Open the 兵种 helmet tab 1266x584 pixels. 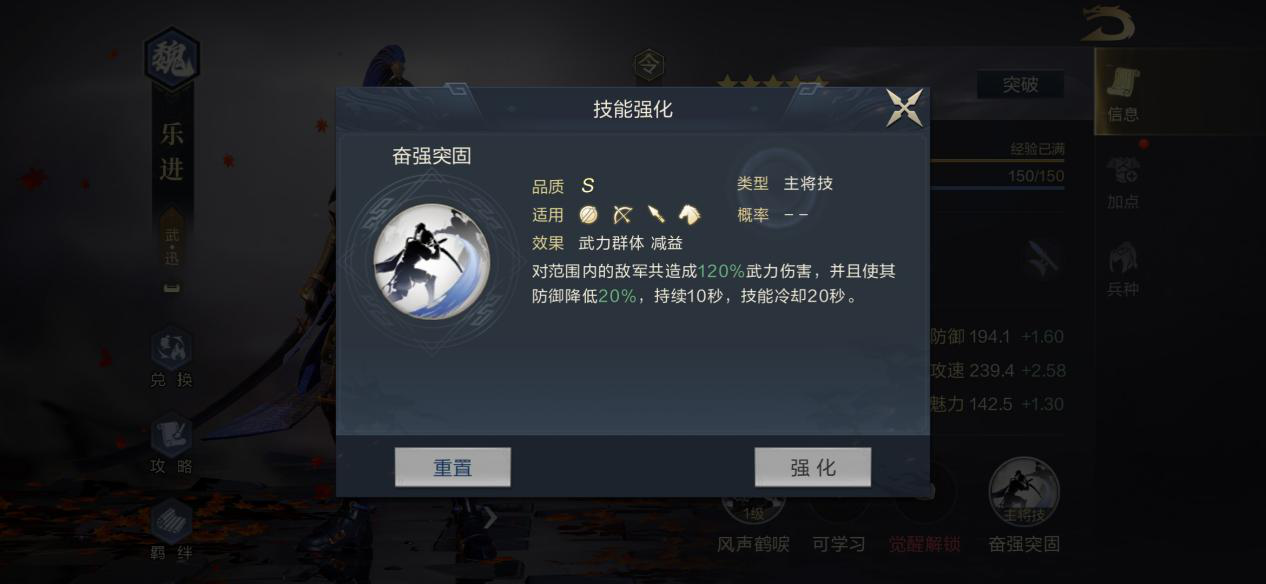[x=1123, y=270]
